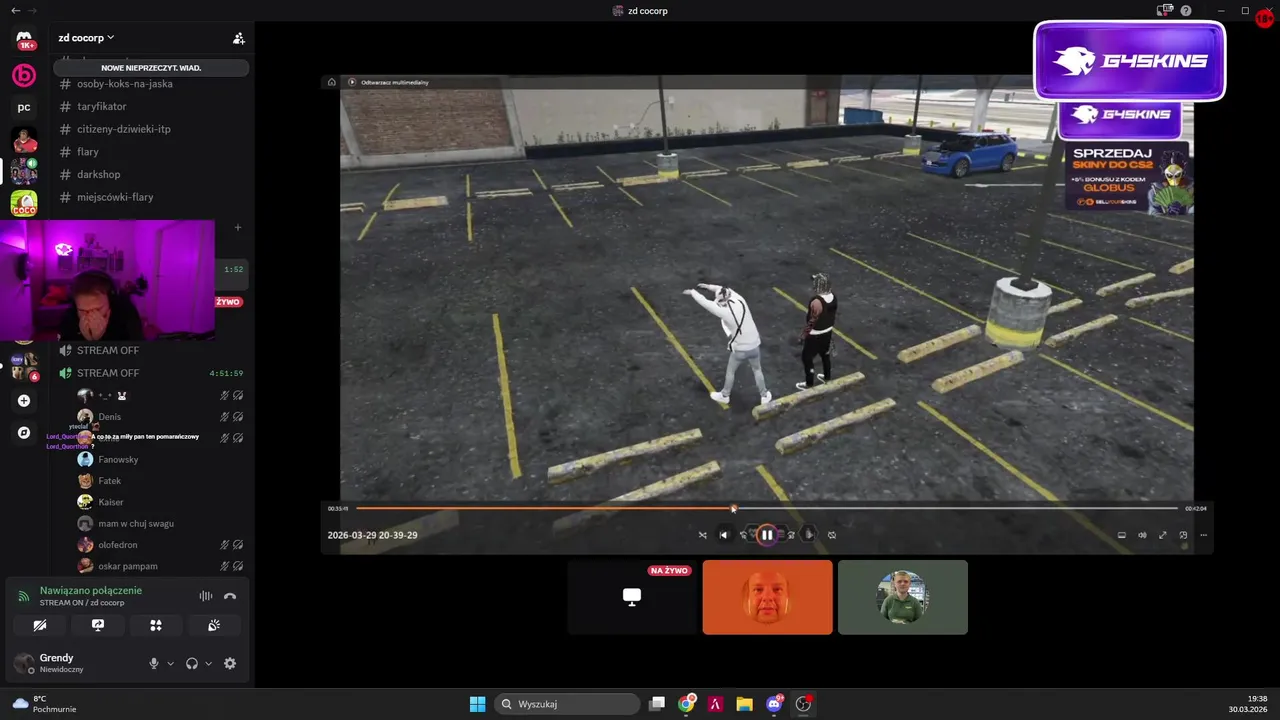Open Windows Start menu
1280x720 pixels.
coord(478,704)
